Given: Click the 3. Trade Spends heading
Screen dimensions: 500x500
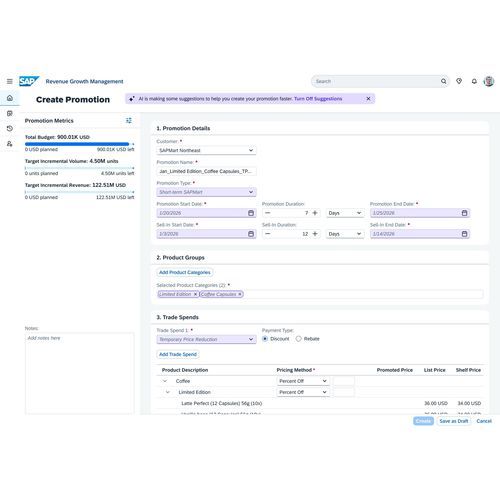Looking at the screenshot, I should 178,317.
